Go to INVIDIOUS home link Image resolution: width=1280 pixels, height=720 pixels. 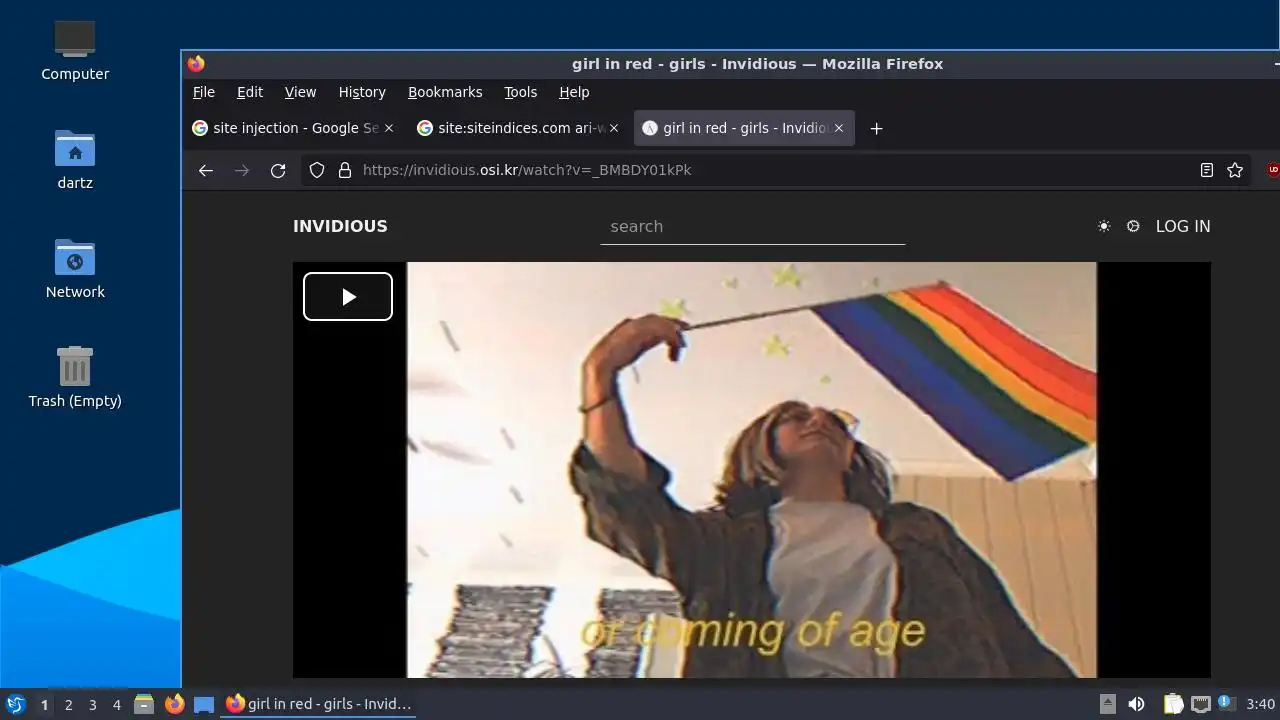340,226
